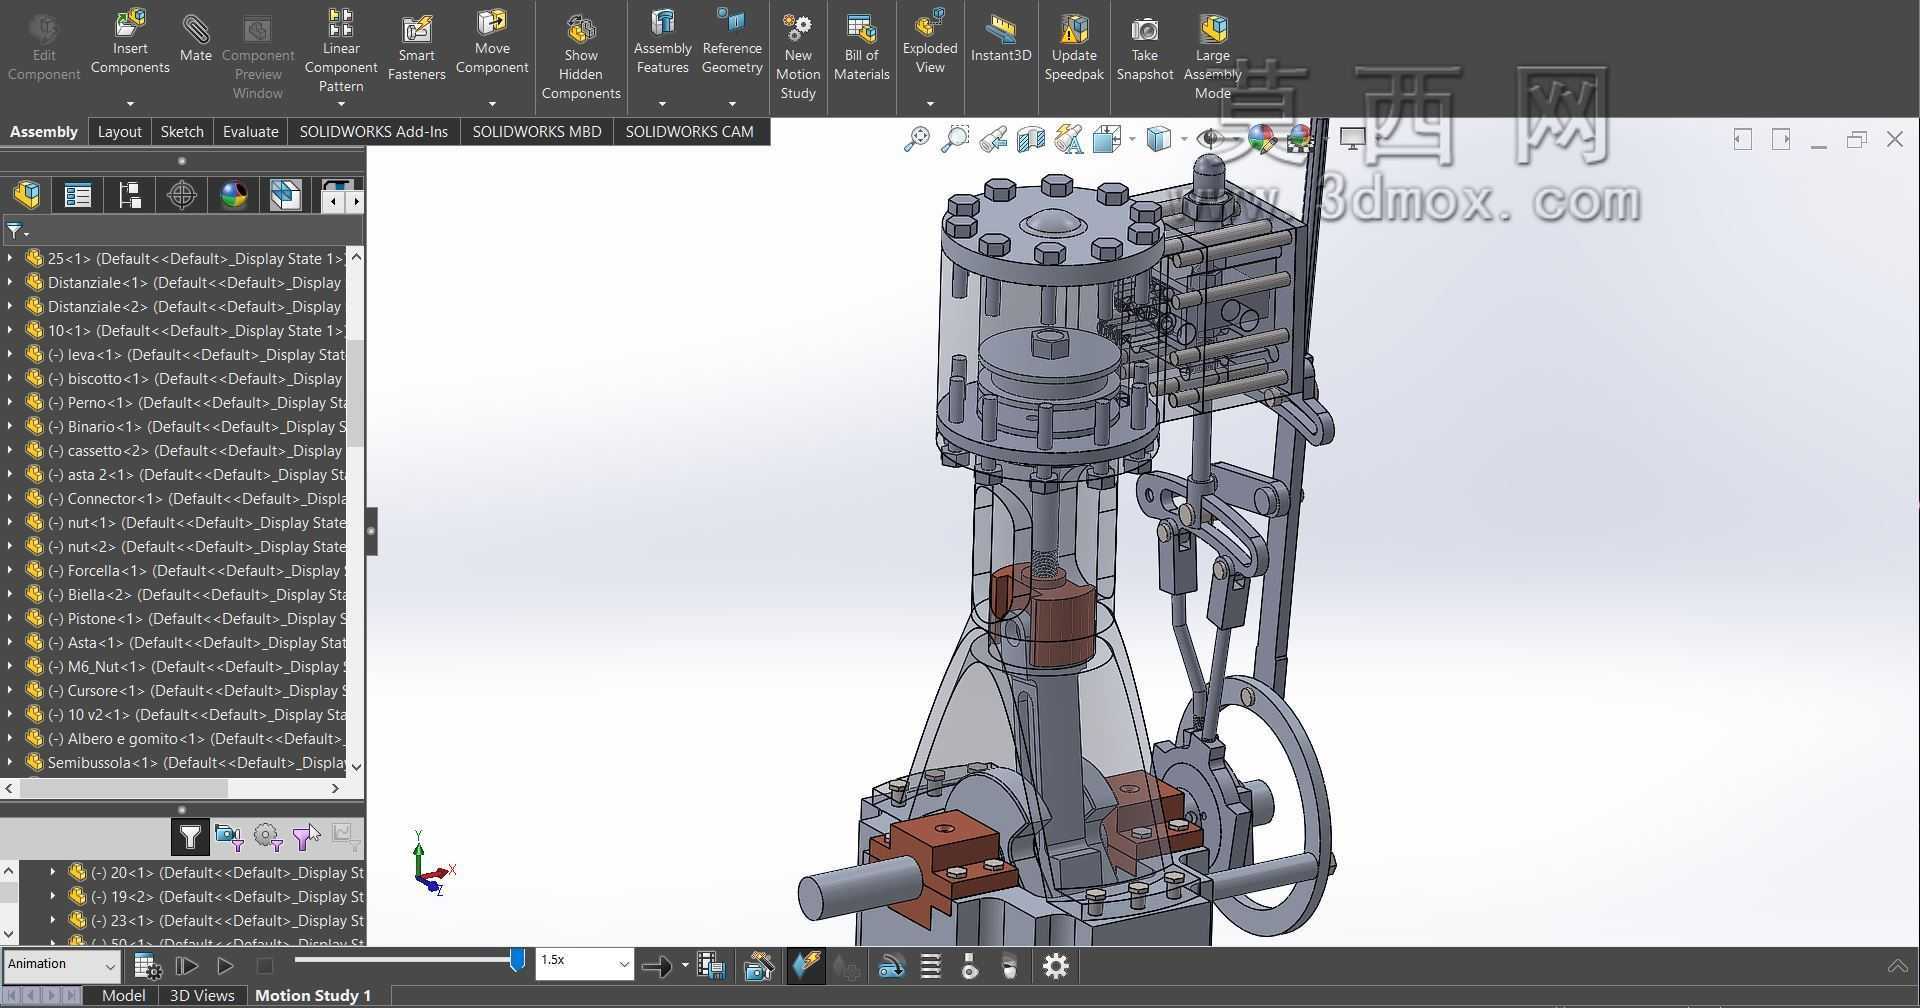The height and width of the screenshot is (1008, 1920).
Task: Open Bill of Materials tool
Action: (x=861, y=49)
